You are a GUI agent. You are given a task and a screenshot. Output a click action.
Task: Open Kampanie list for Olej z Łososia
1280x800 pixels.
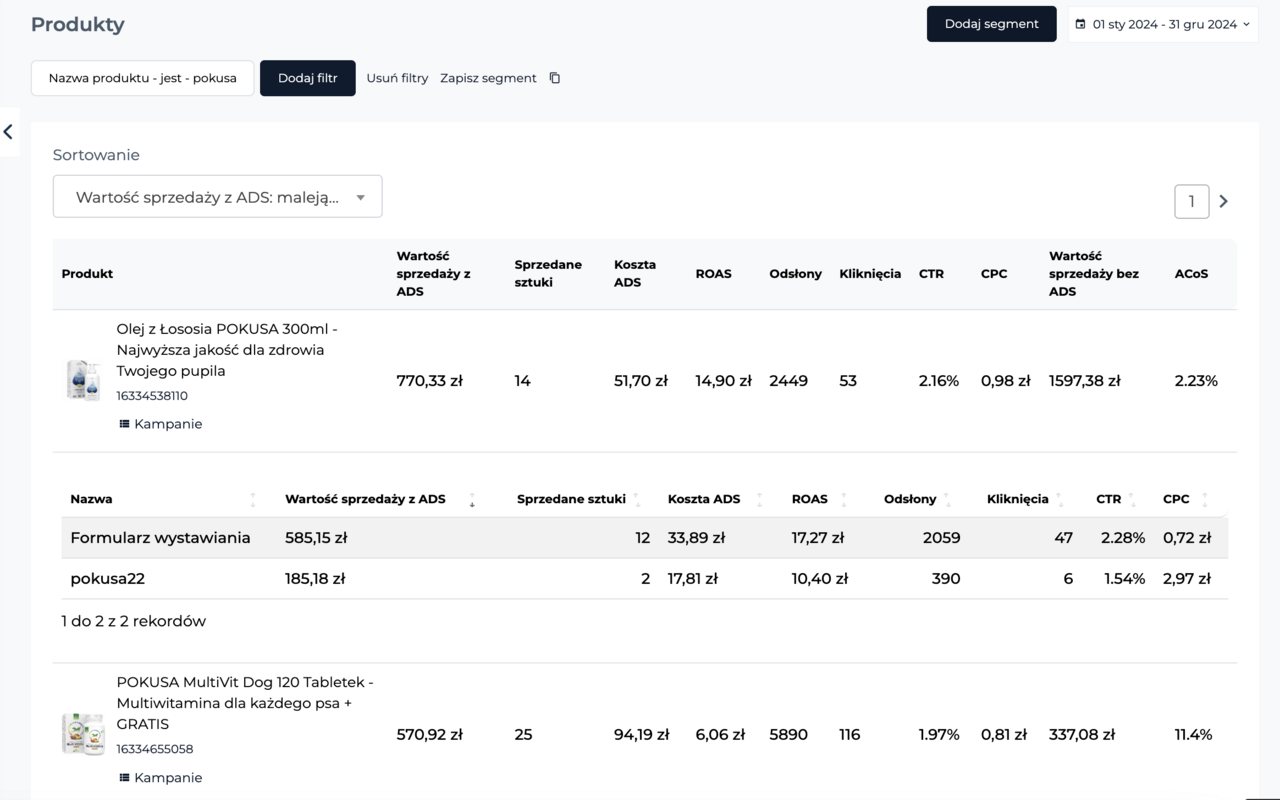[160, 424]
